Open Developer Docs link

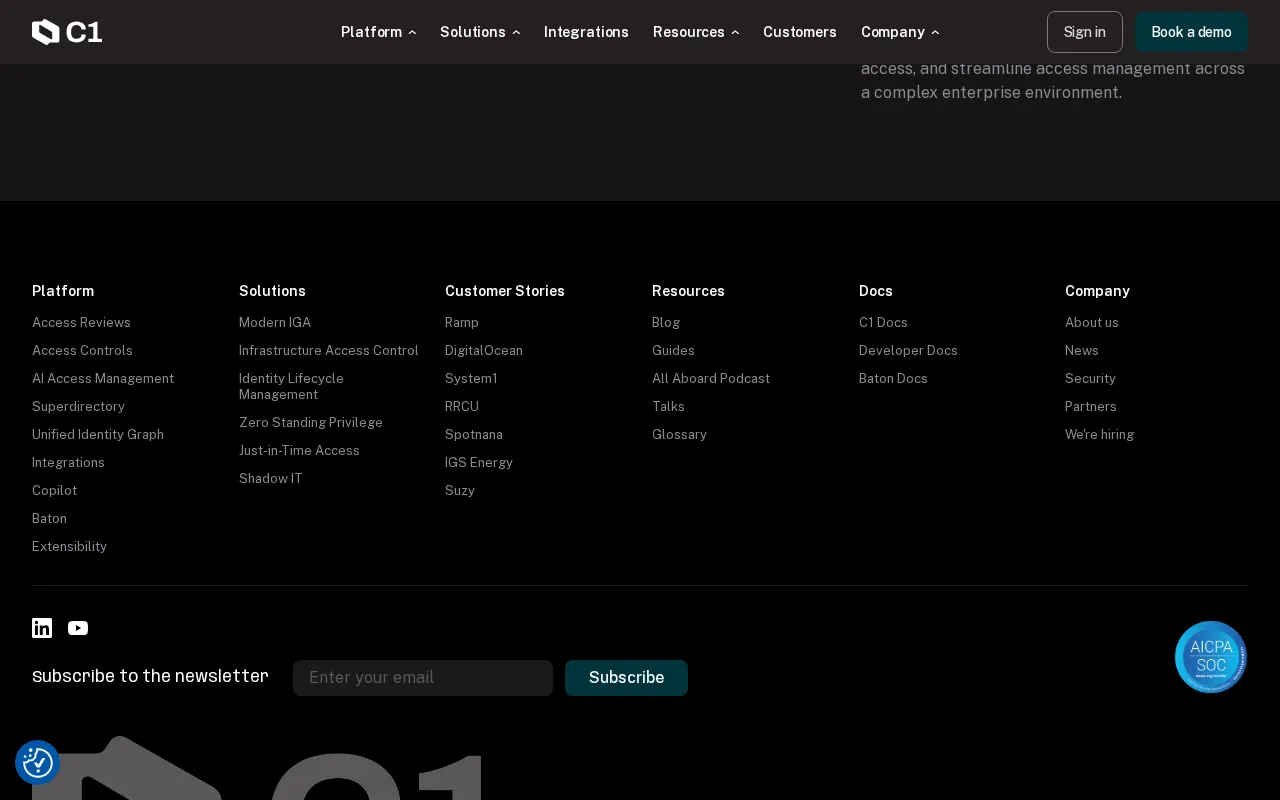908,350
